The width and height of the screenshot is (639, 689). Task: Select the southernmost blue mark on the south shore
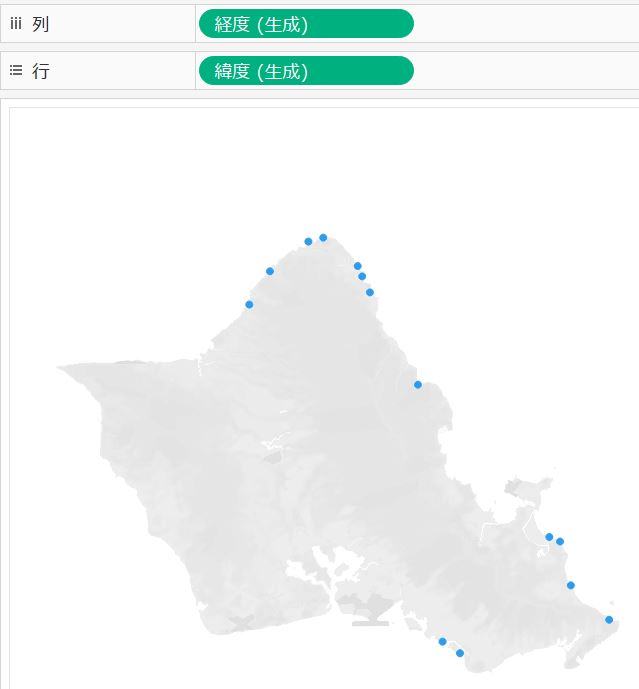[460, 653]
